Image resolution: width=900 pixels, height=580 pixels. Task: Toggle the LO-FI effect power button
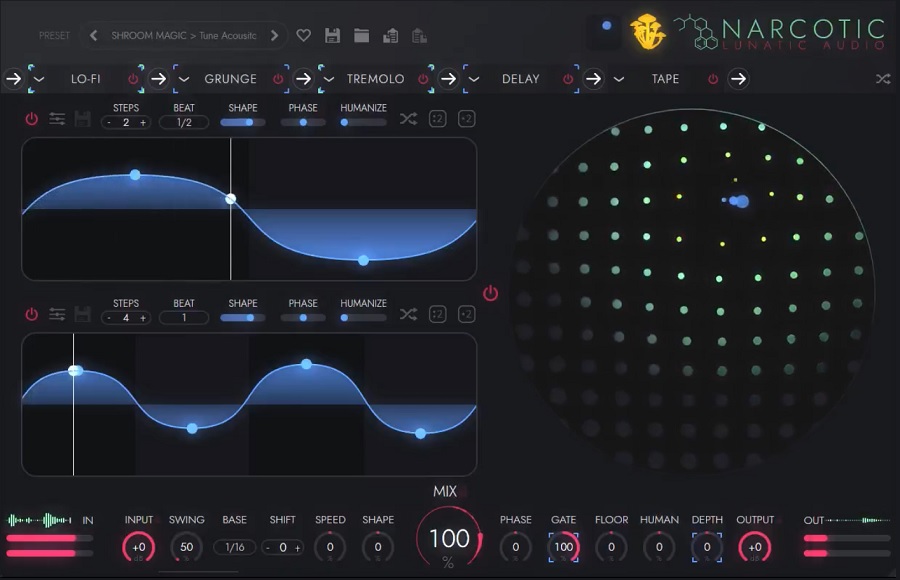tap(133, 79)
